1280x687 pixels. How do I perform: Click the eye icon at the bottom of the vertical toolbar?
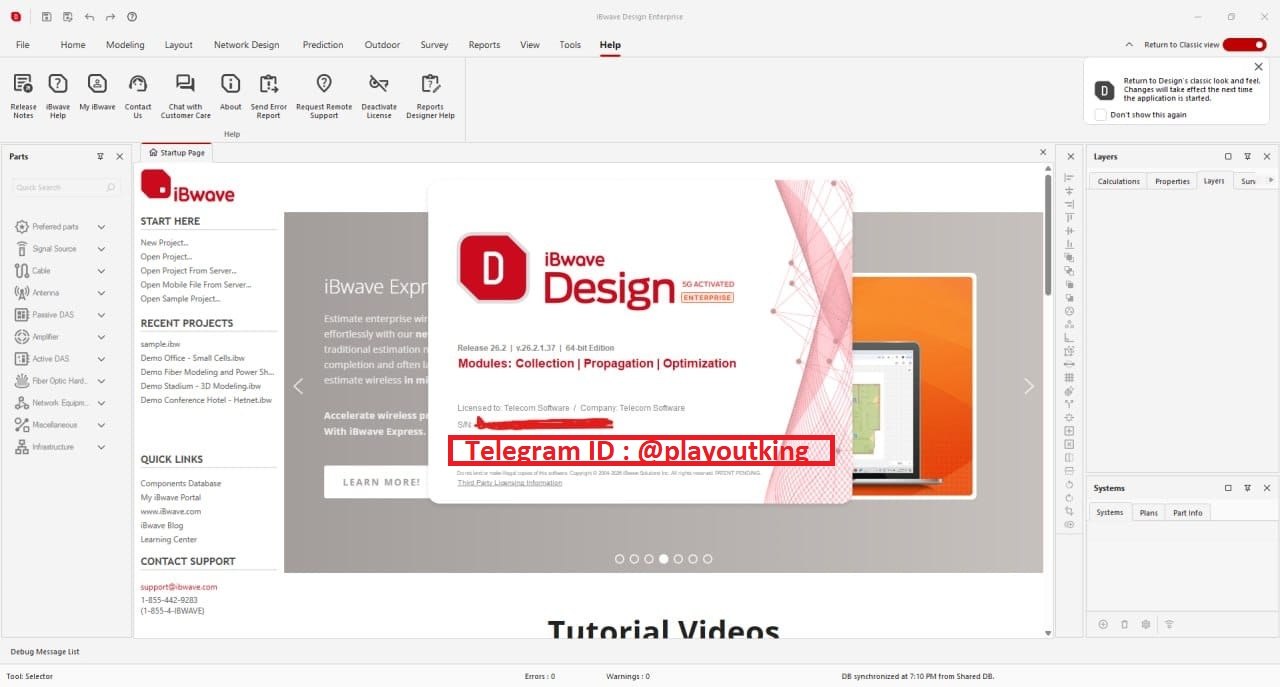pyautogui.click(x=1069, y=524)
